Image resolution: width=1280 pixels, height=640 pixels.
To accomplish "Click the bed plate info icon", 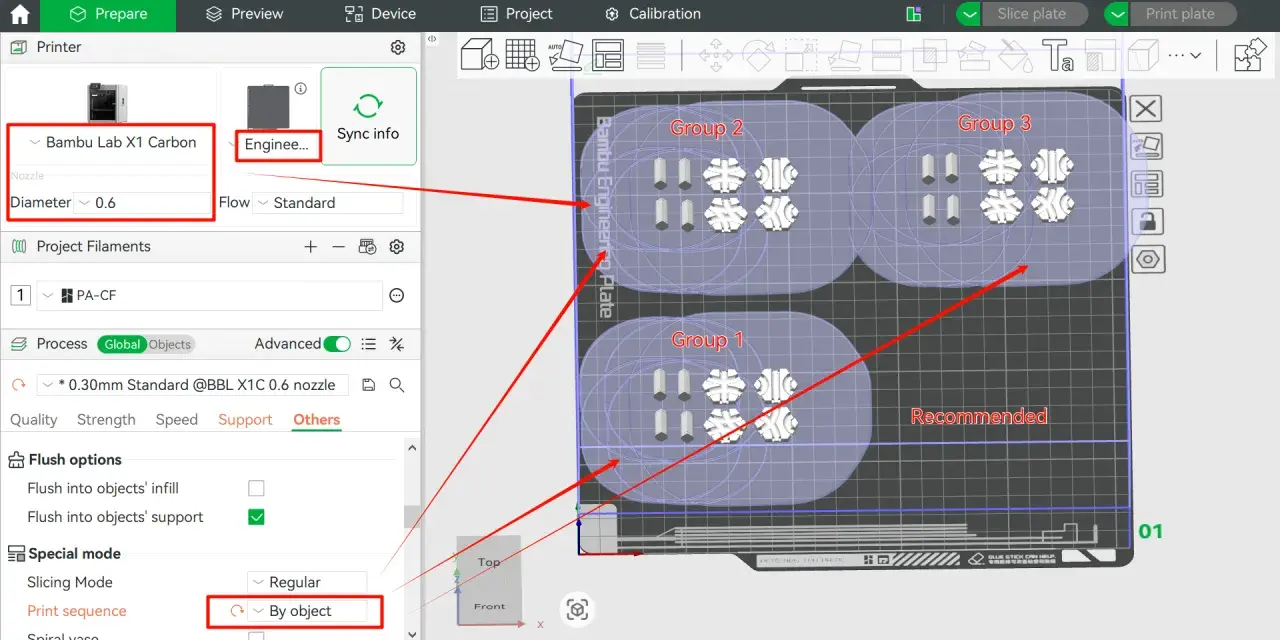I will [301, 89].
